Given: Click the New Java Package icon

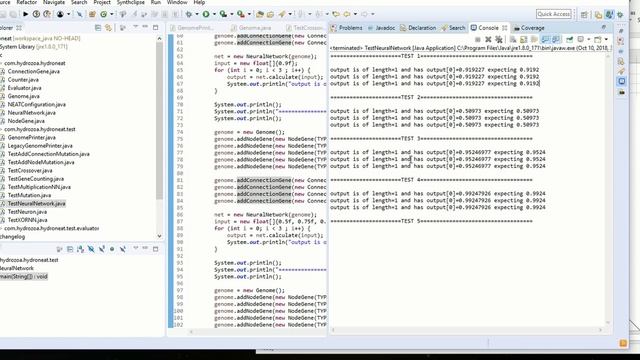Looking at the screenshot, I should [x=92, y=14].
